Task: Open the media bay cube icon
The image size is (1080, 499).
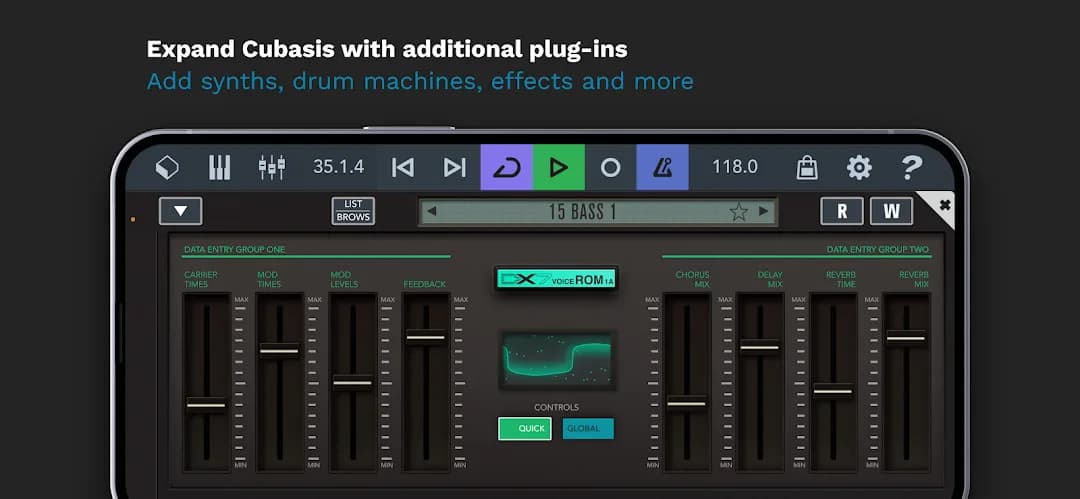Action: click(167, 167)
